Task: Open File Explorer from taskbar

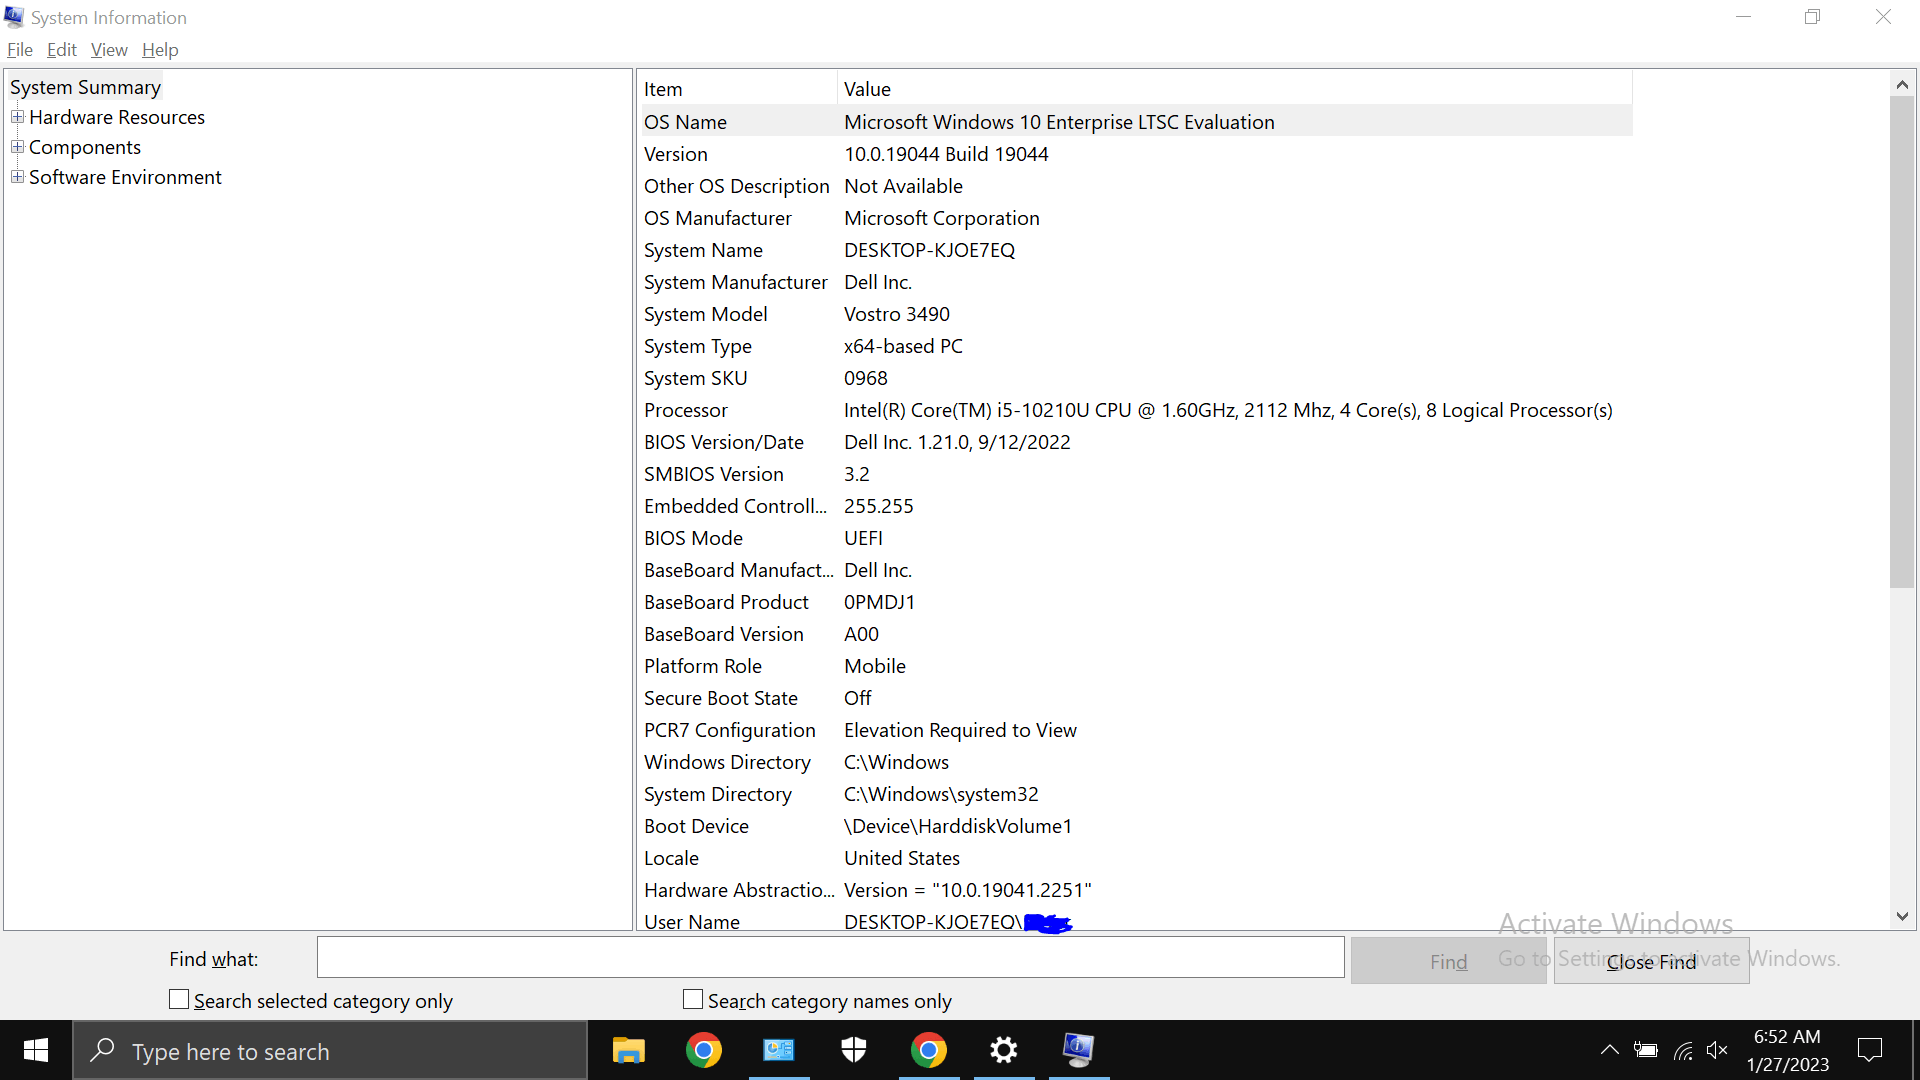Action: pyautogui.click(x=628, y=1051)
